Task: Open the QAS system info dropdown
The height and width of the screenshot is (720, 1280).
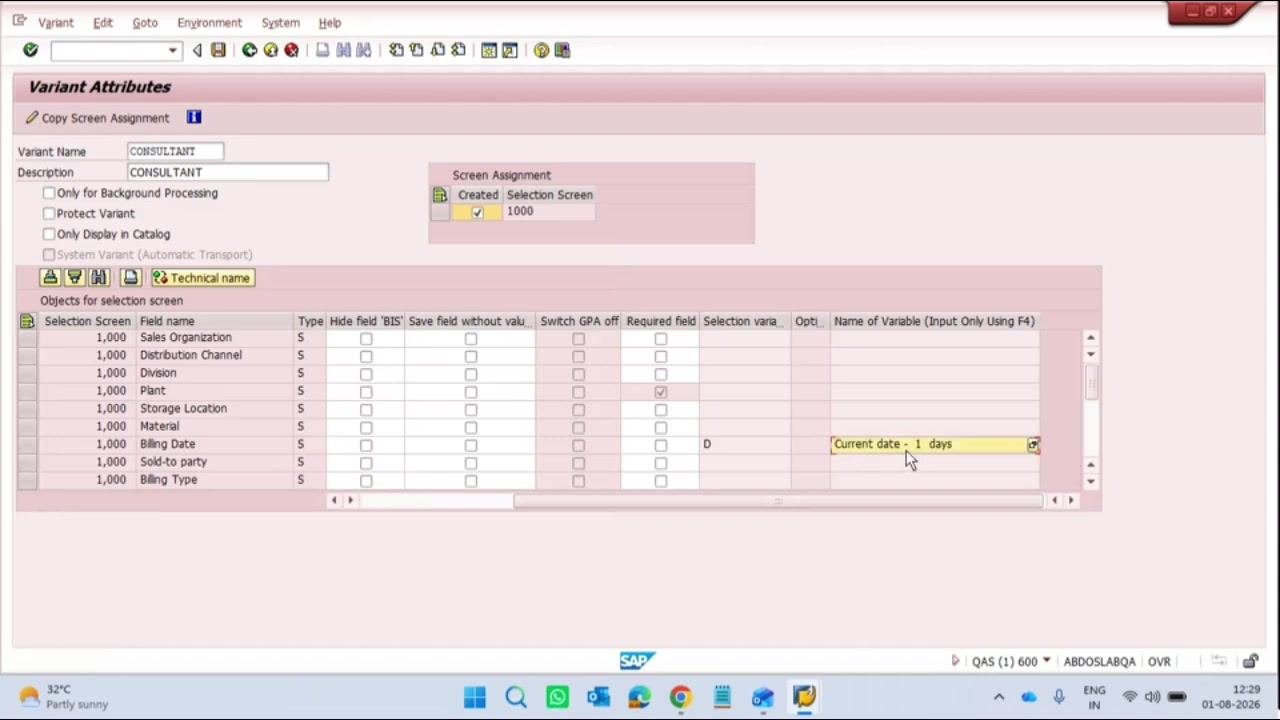Action: point(1046,661)
